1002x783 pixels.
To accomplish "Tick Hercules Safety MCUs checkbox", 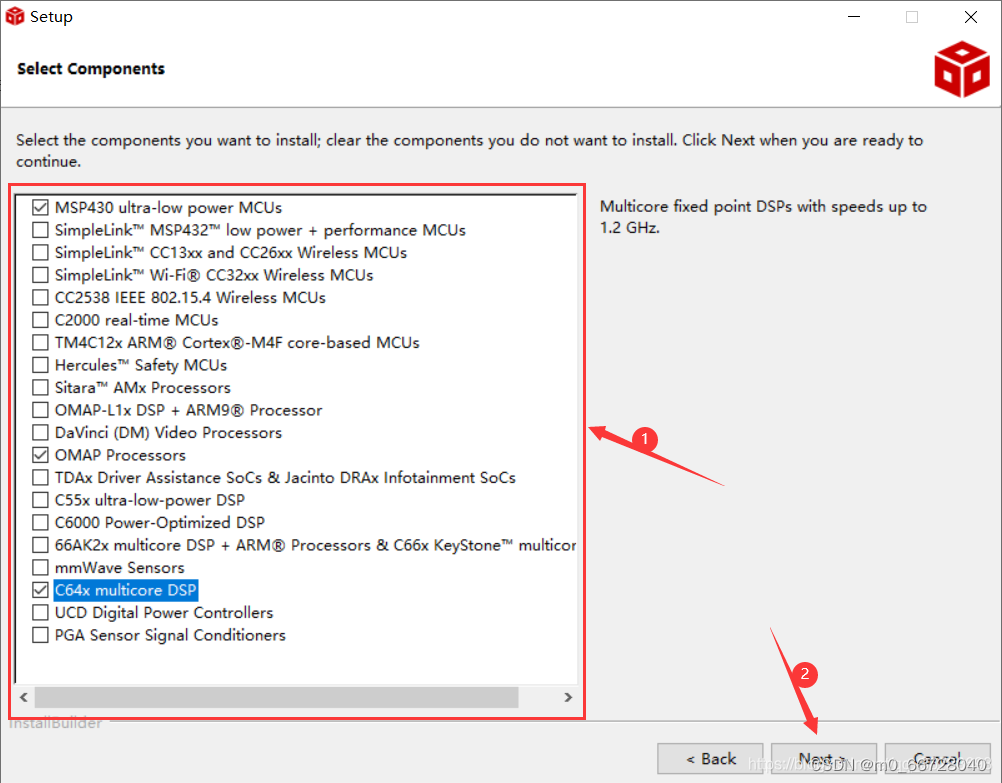I will pos(40,365).
